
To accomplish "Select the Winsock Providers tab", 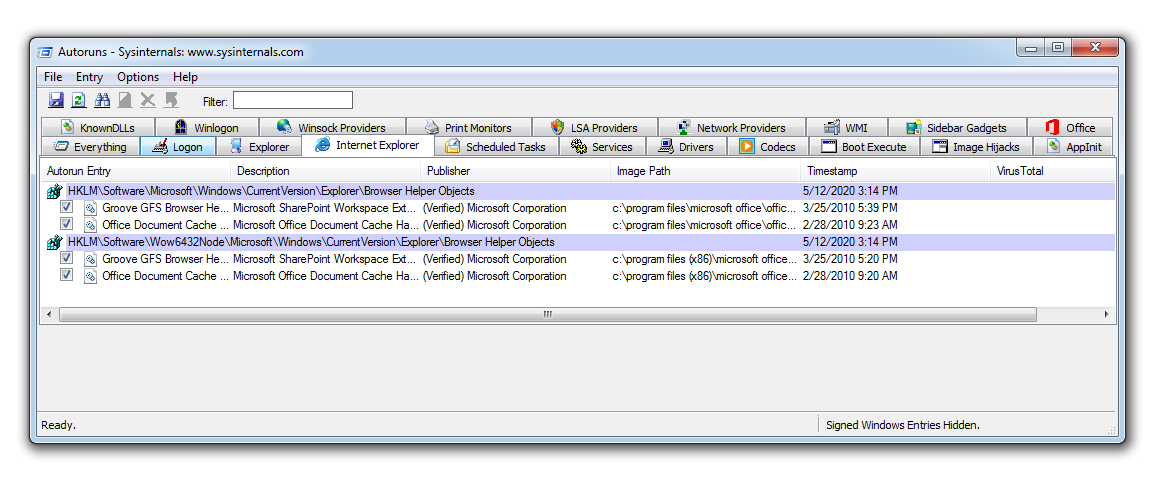I will tap(331, 128).
